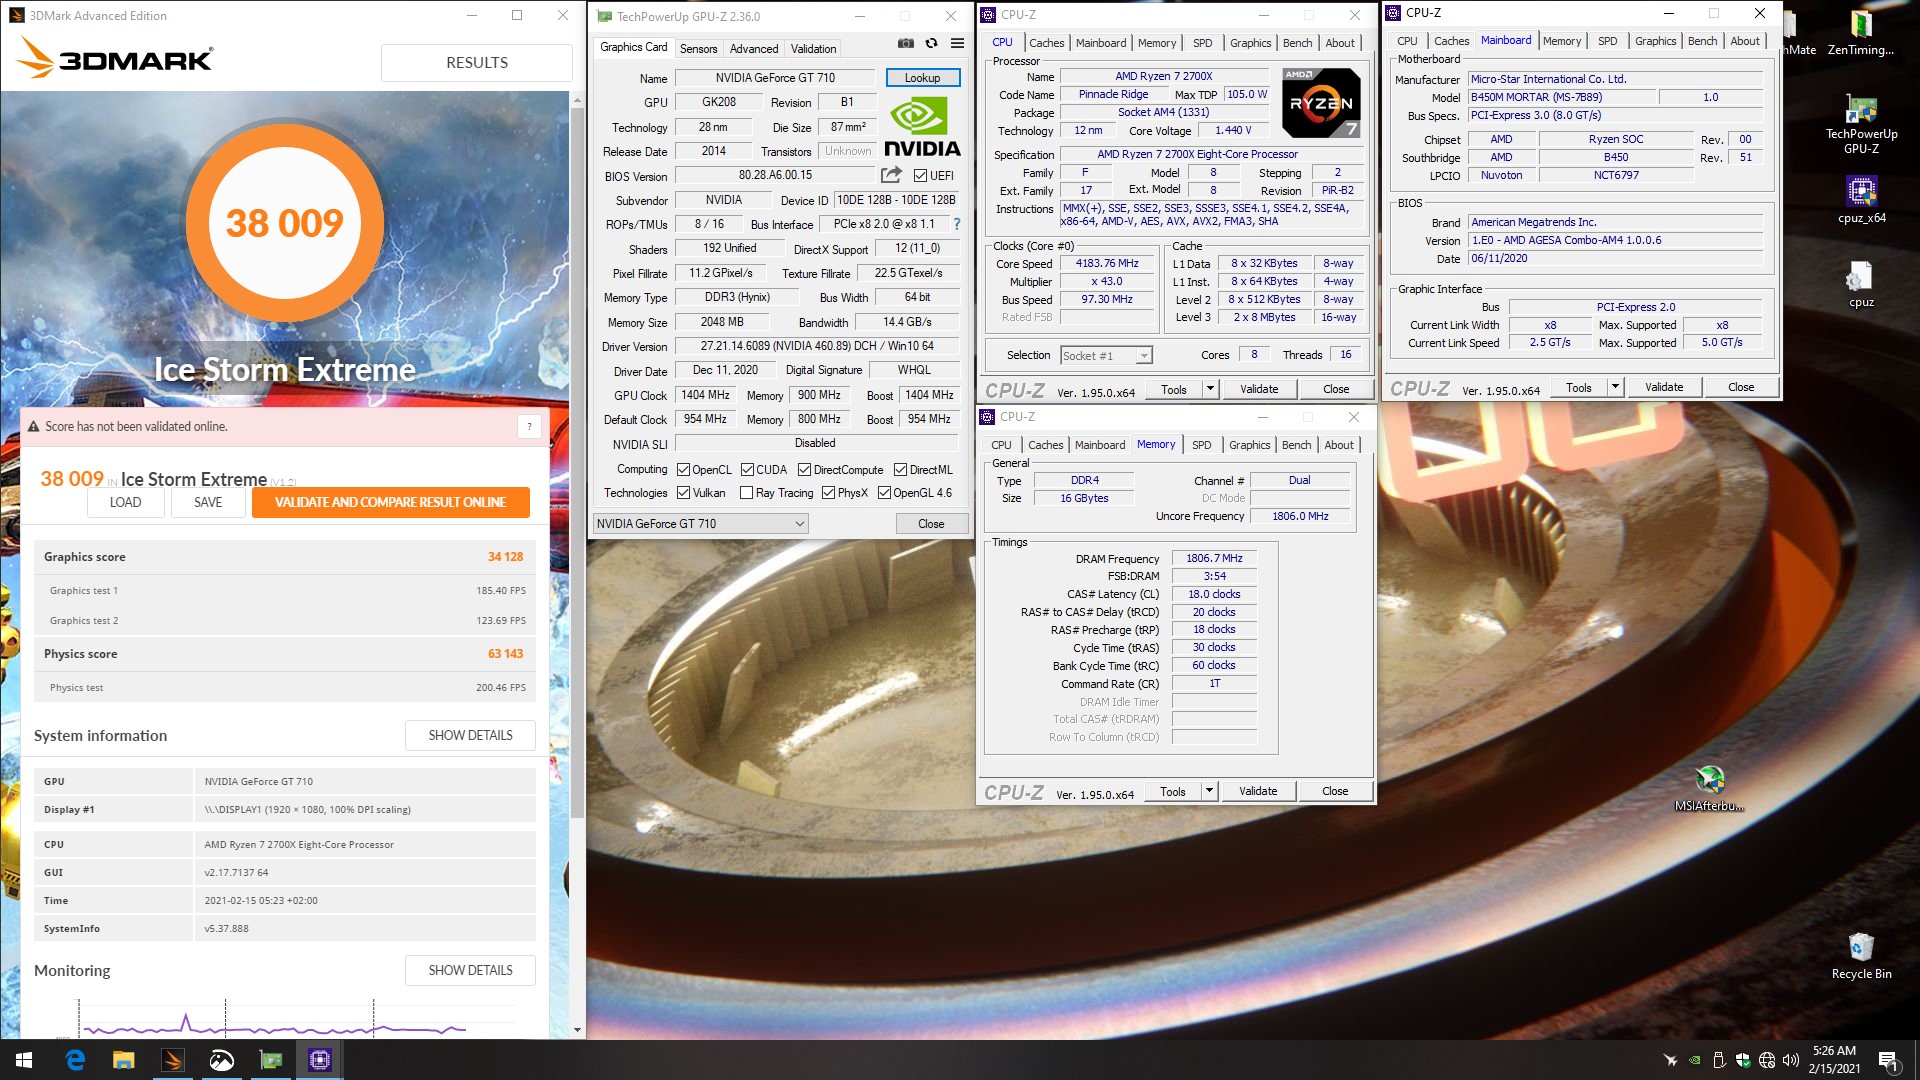Open Caches tab in CPU-Z CPU window

(x=1046, y=42)
